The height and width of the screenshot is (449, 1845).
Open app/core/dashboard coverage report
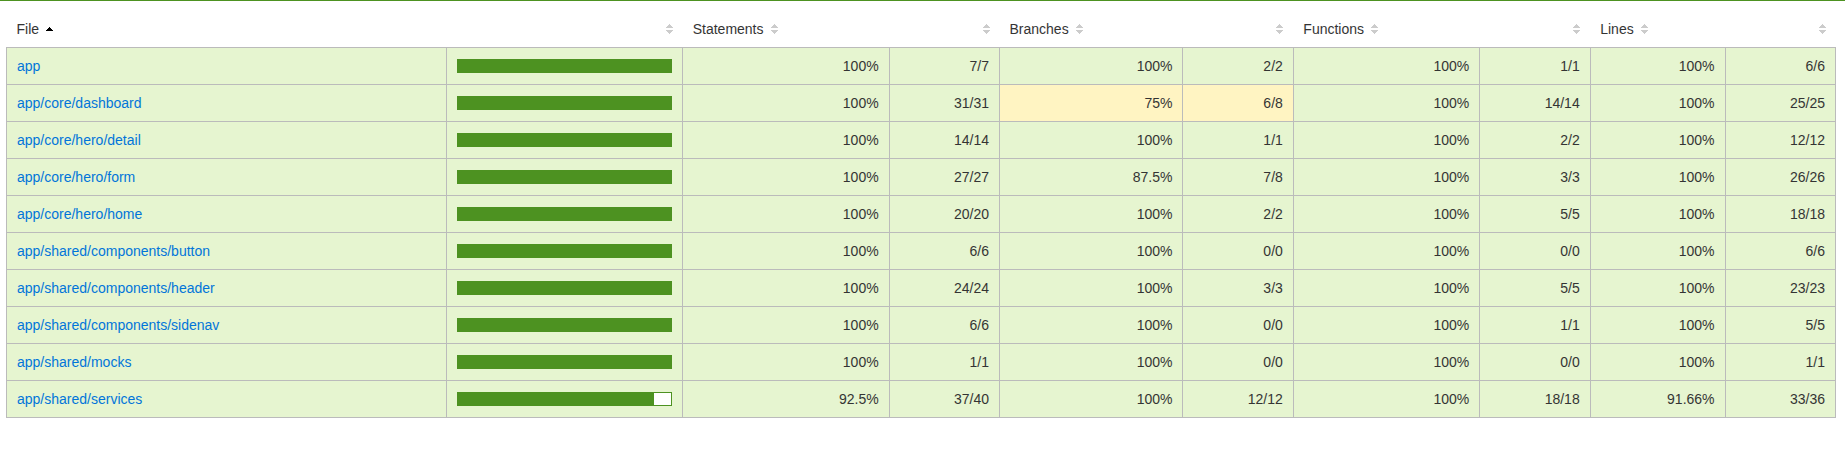[x=79, y=103]
